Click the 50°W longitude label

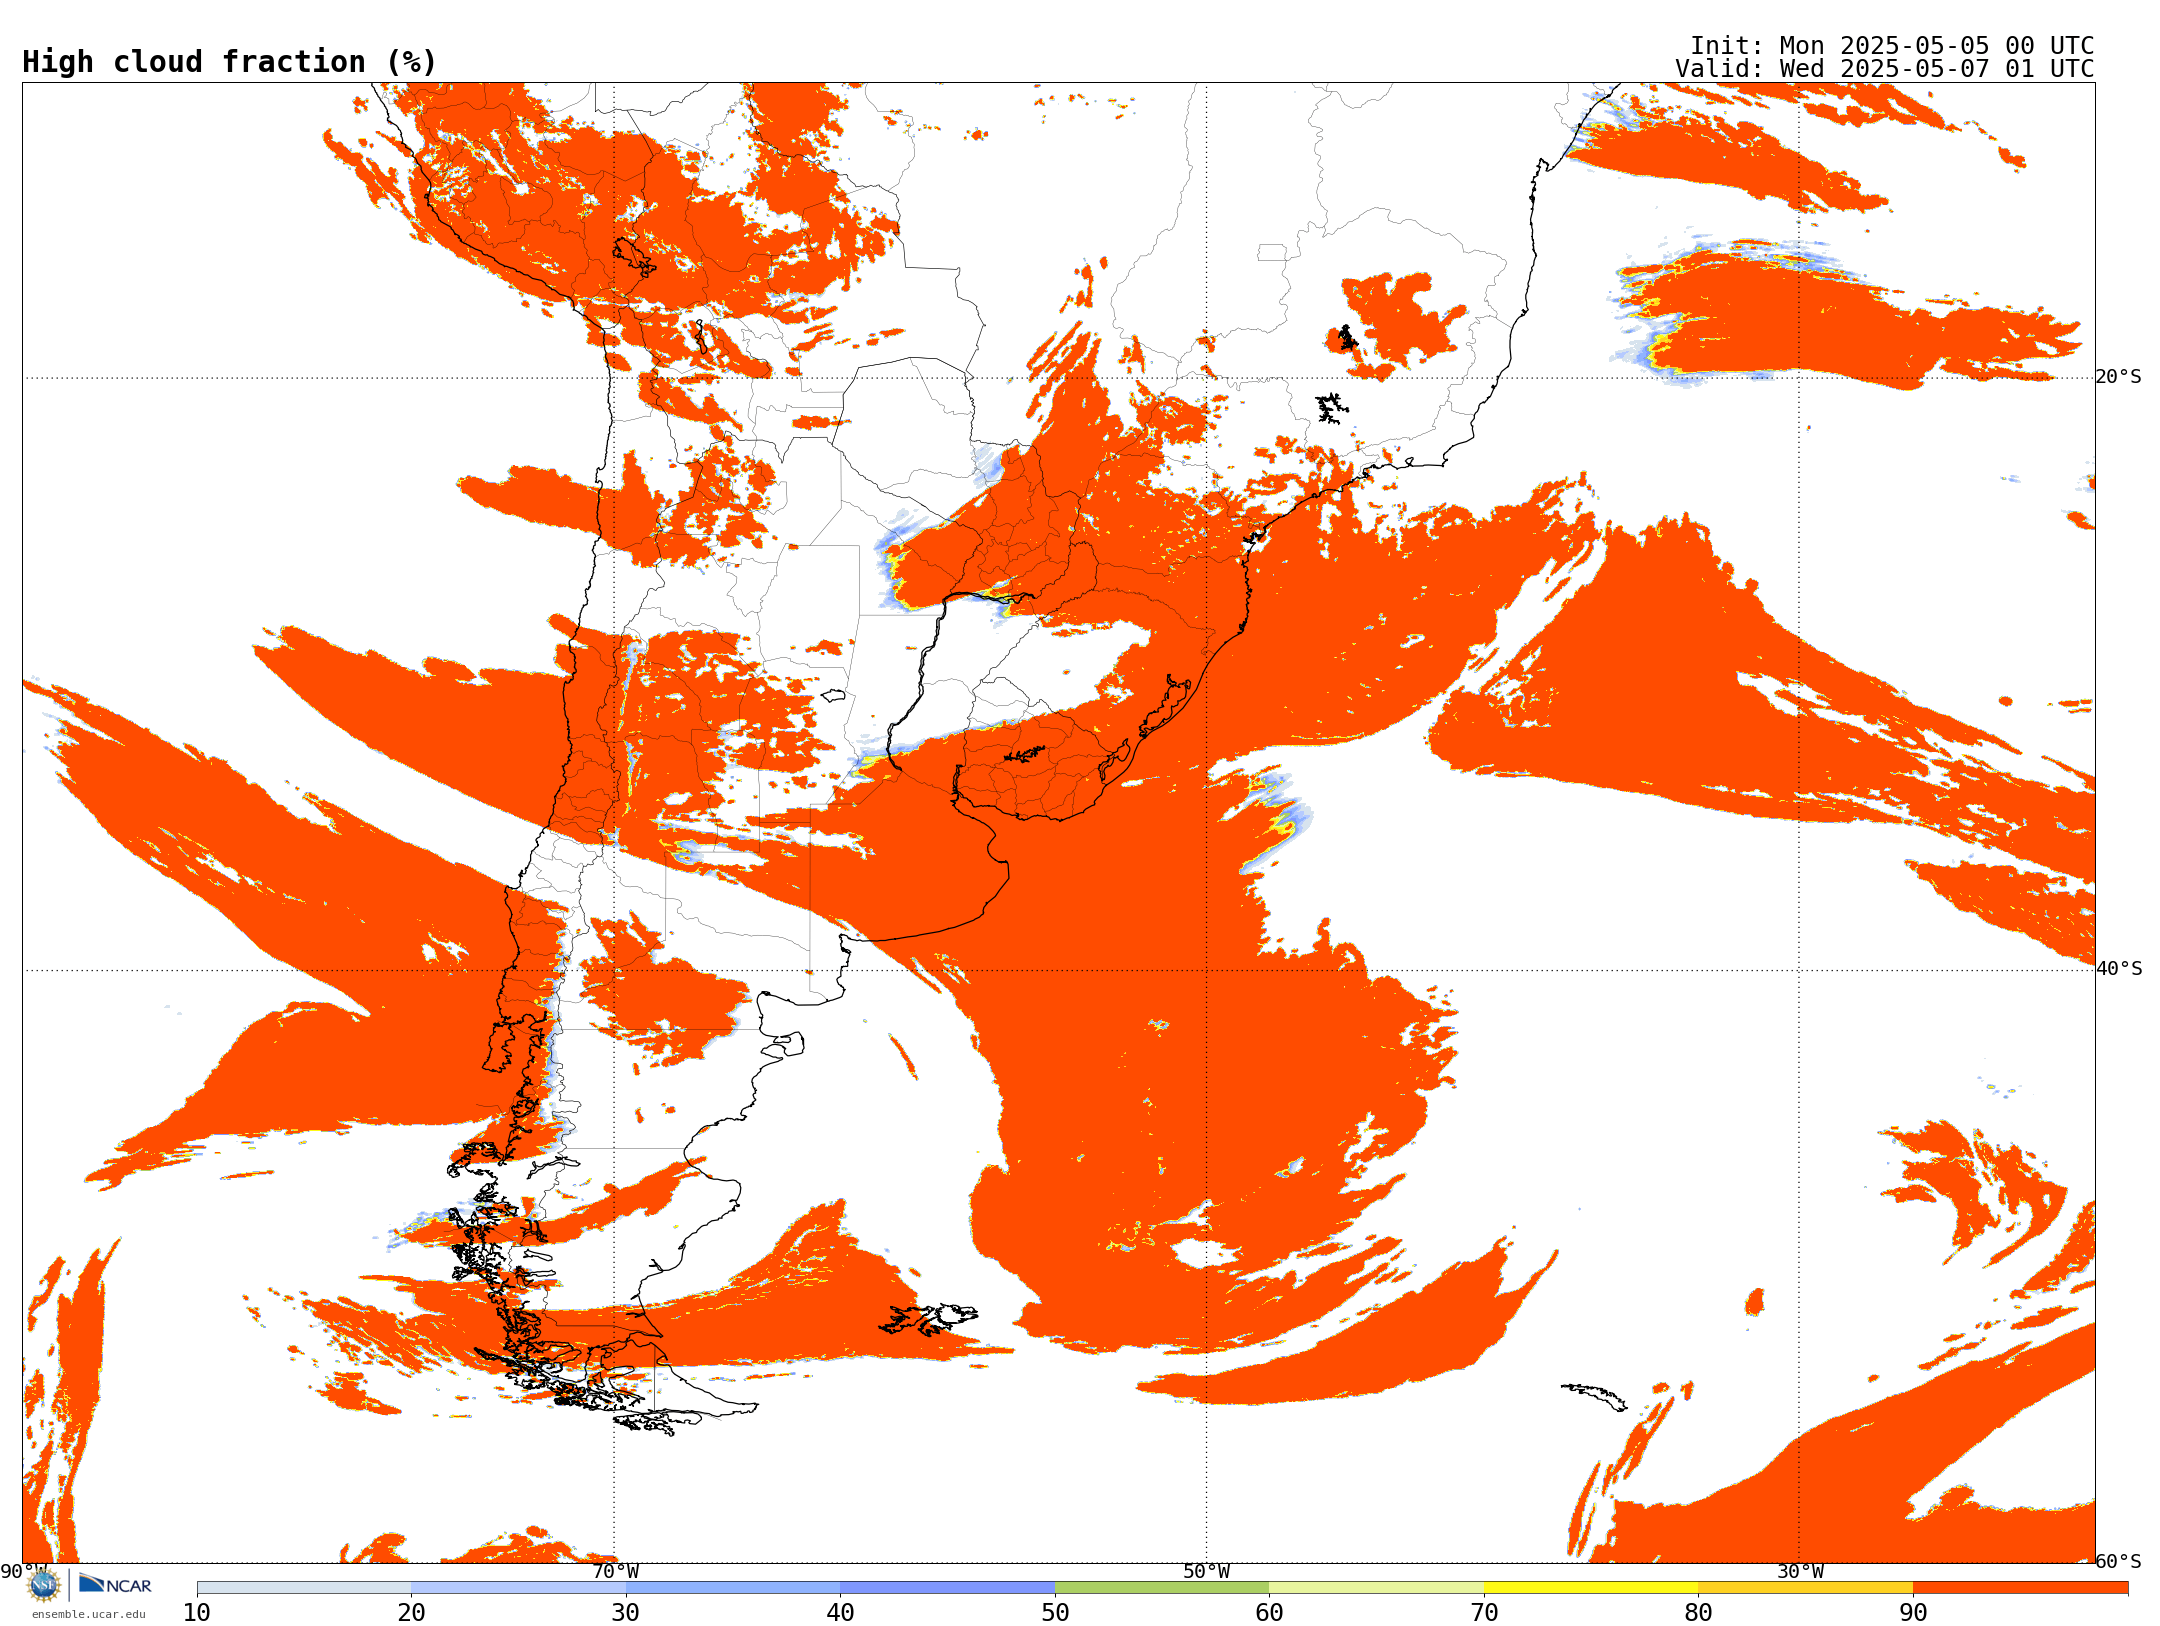coord(1207,1571)
